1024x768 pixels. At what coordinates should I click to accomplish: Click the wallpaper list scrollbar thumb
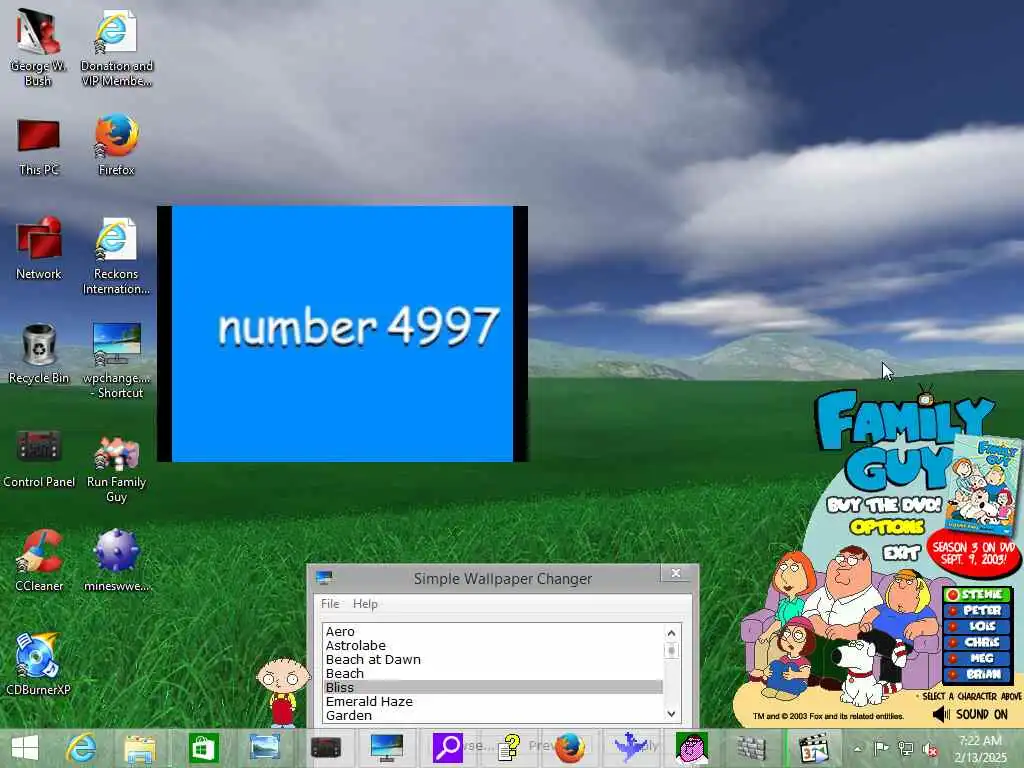click(x=671, y=650)
